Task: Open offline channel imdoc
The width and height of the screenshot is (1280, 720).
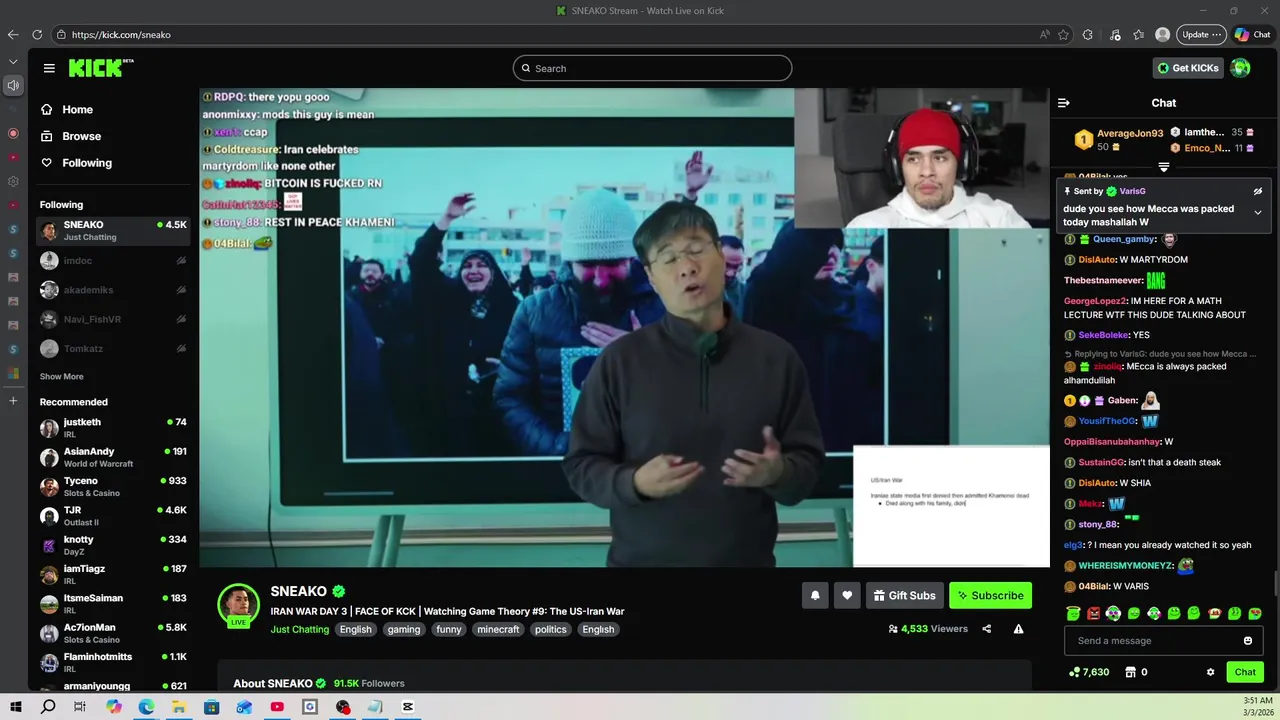Action: [113, 261]
